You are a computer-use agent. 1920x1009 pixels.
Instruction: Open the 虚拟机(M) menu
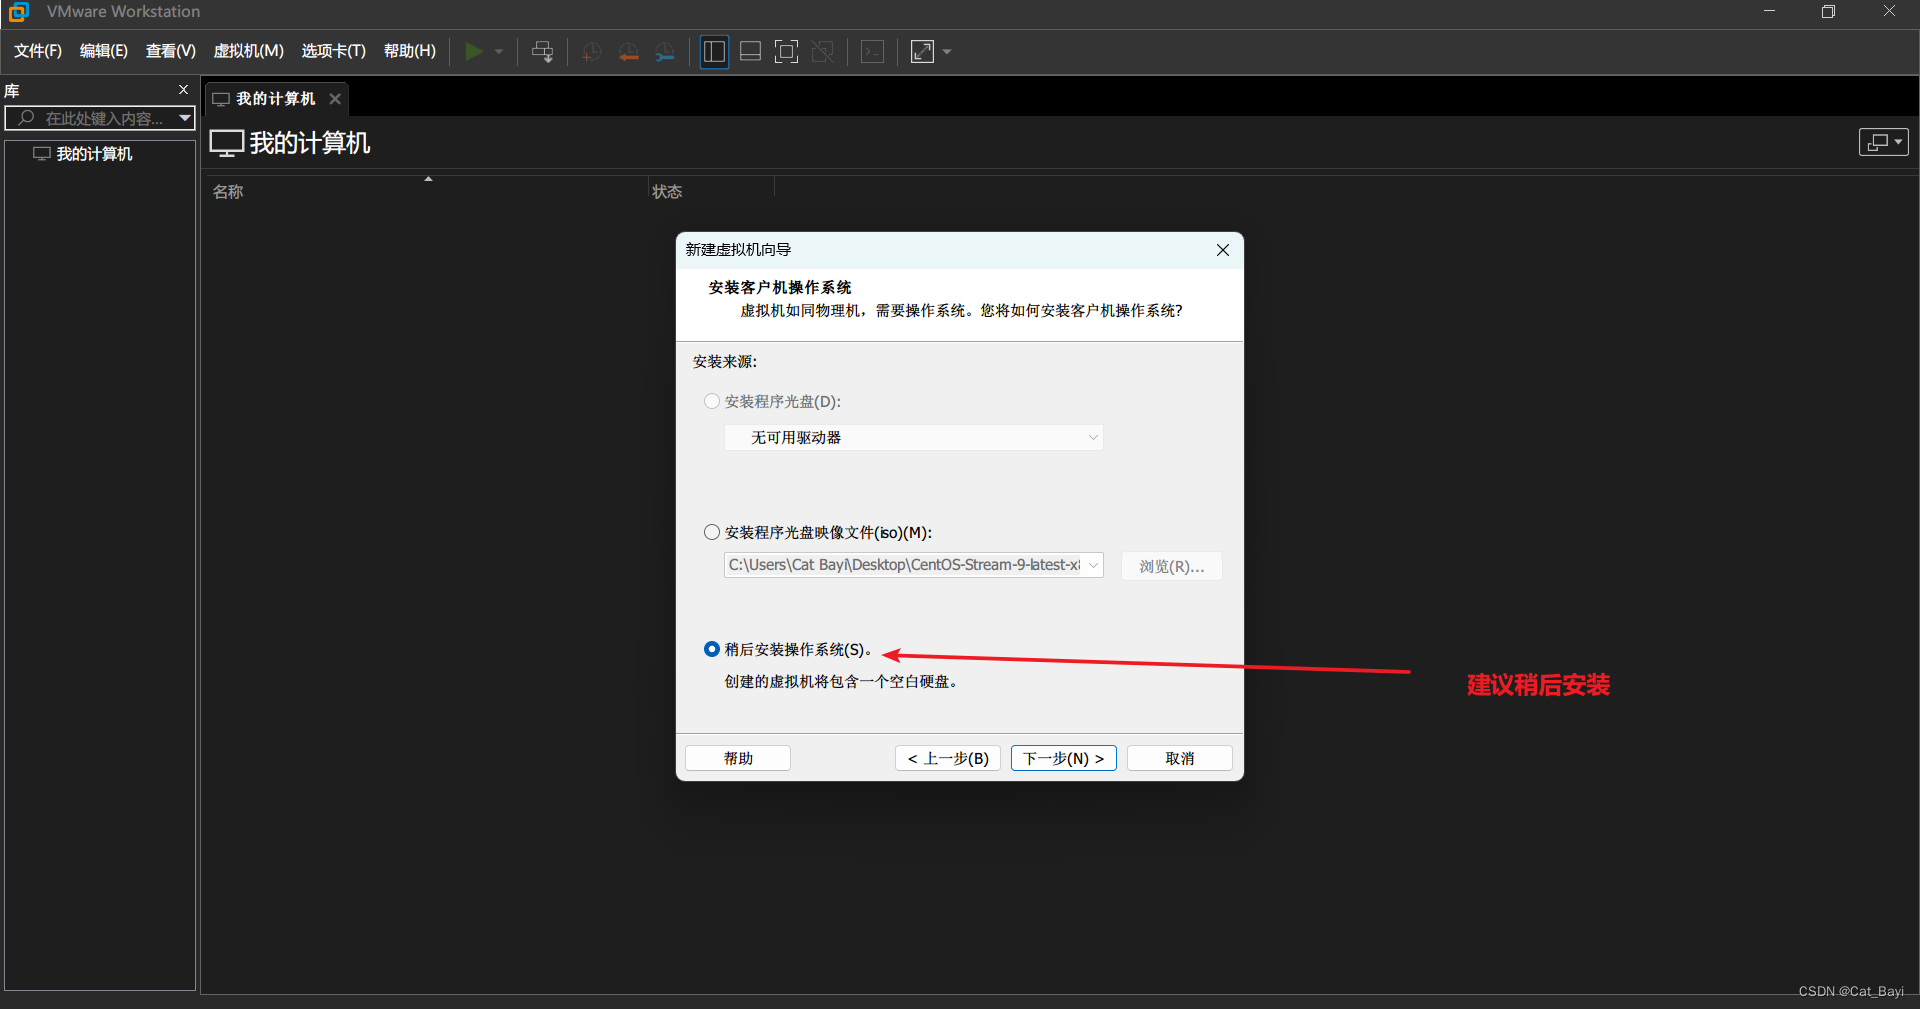click(x=249, y=51)
